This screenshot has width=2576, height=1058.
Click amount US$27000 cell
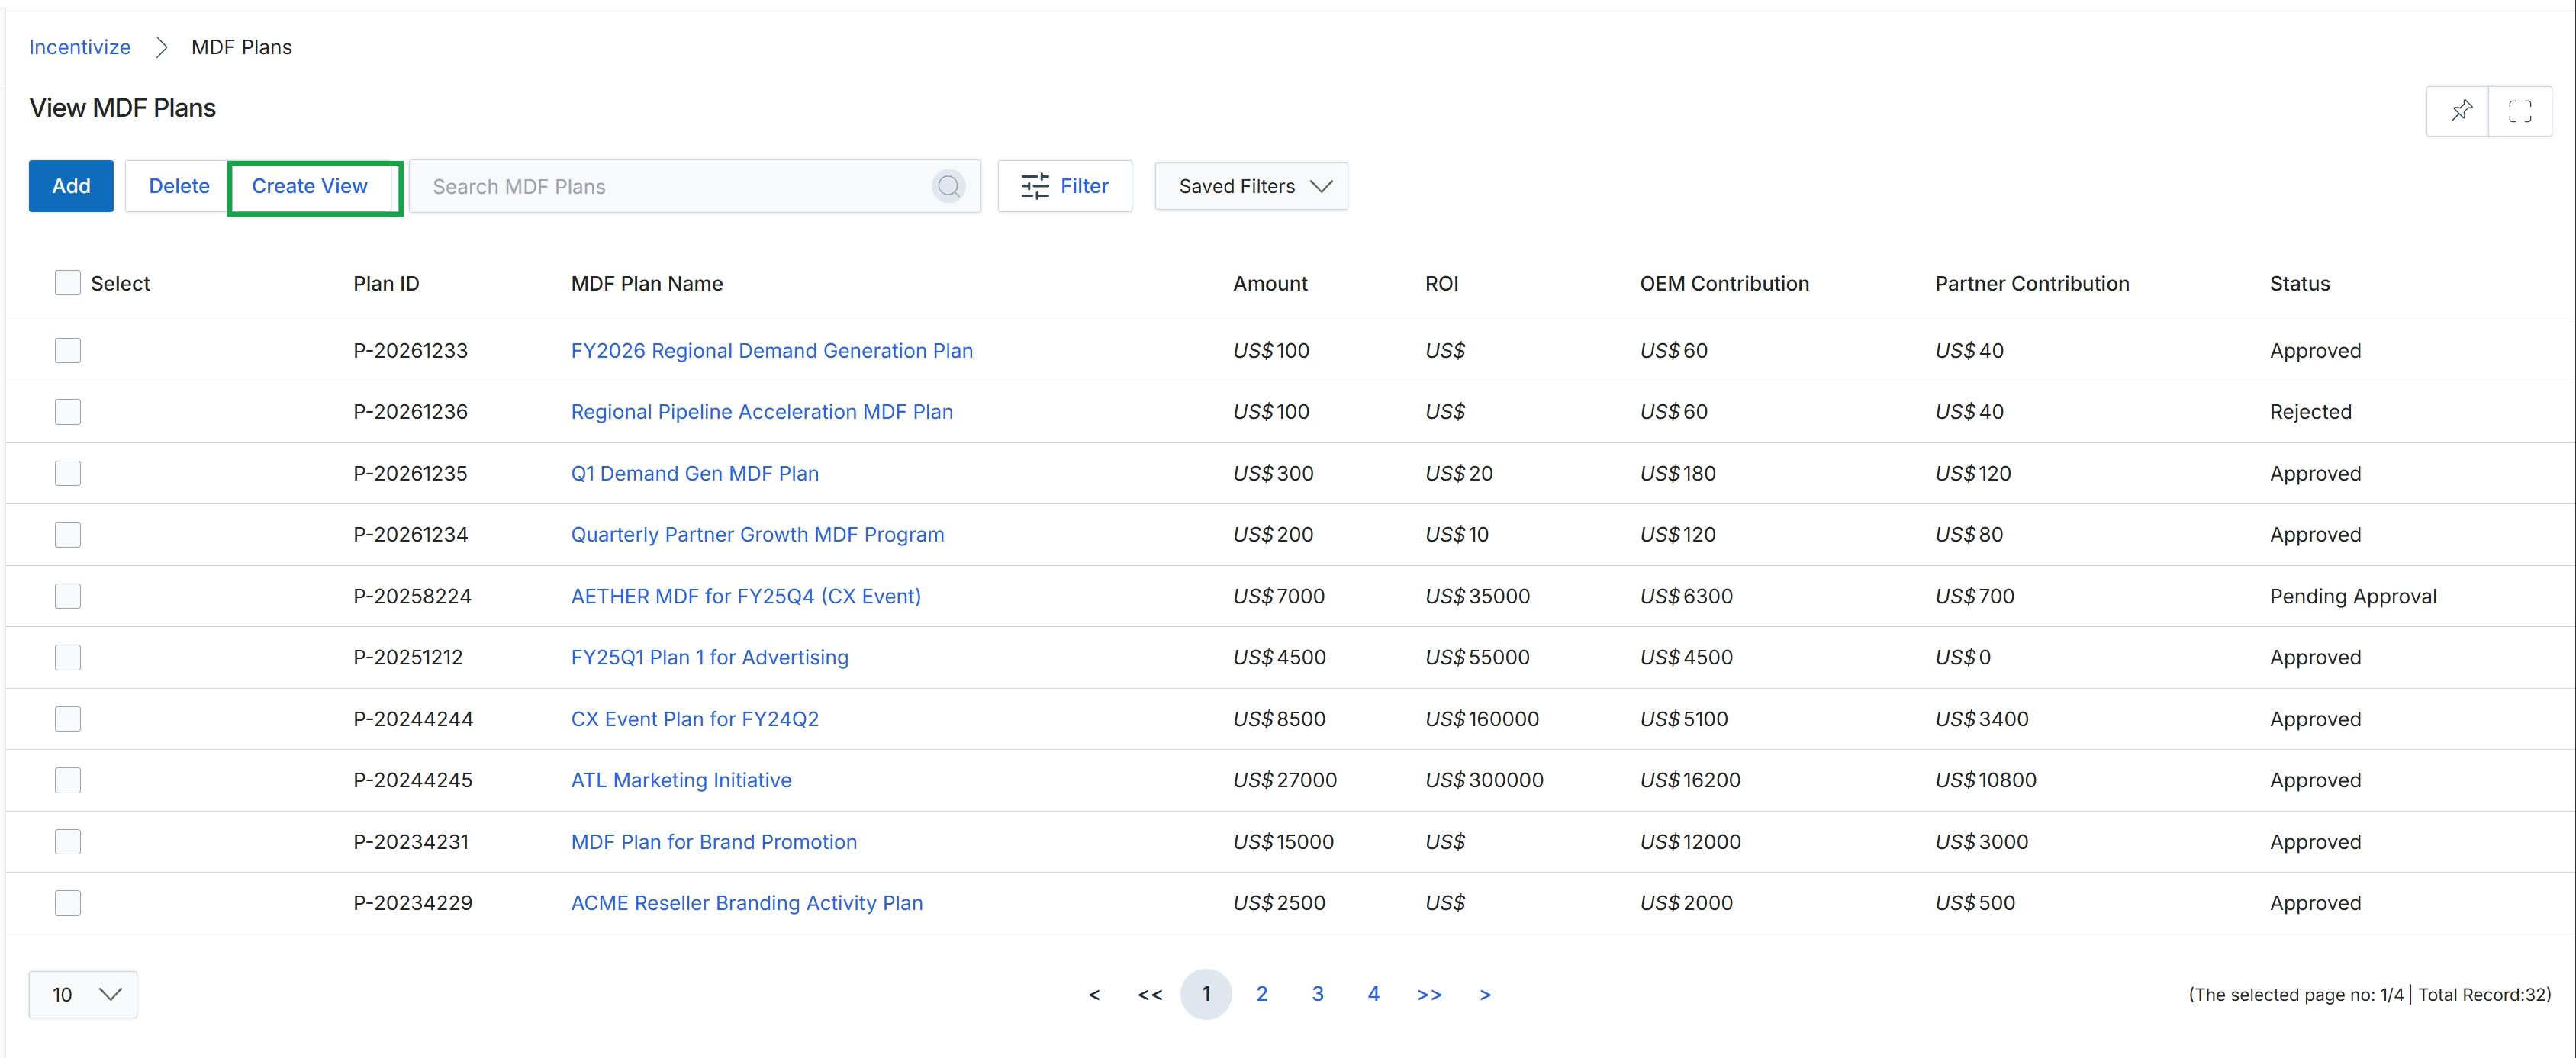pyautogui.click(x=1285, y=781)
